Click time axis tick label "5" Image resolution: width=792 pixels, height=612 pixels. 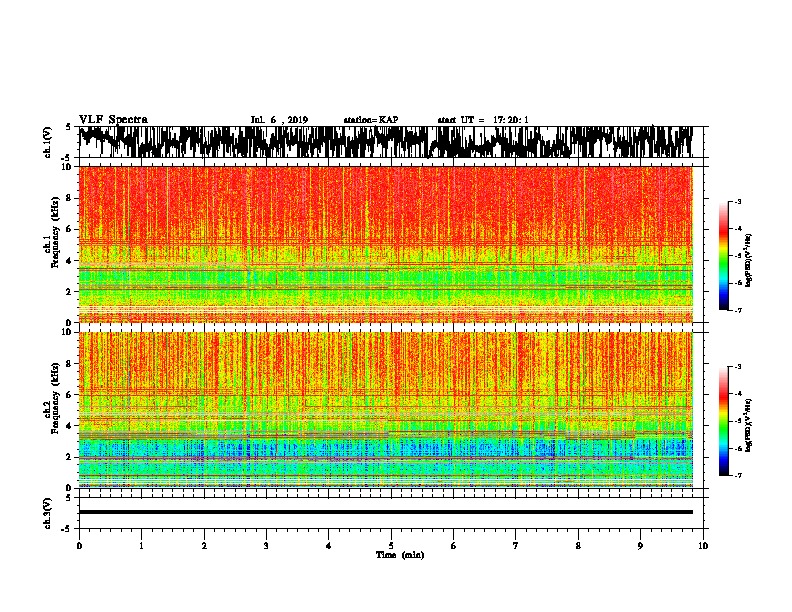pos(391,546)
